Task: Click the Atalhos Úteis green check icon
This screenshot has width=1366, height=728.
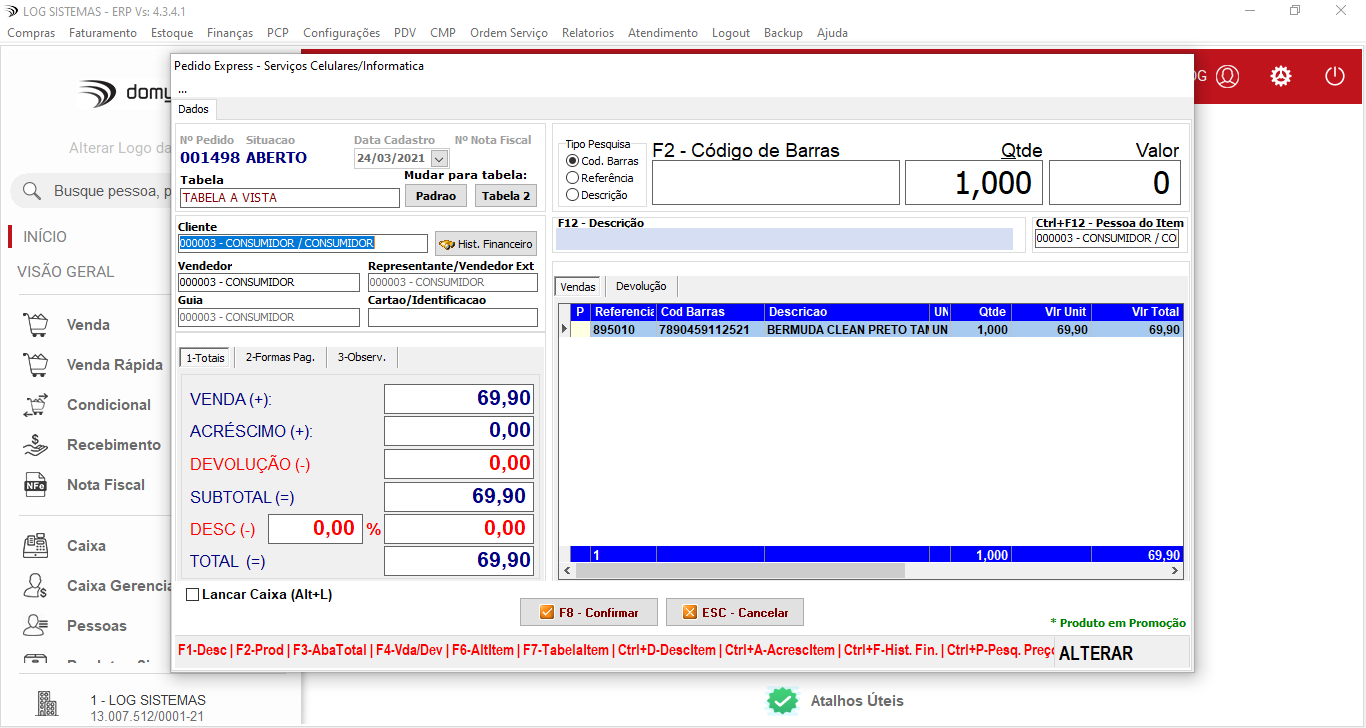Action: click(x=782, y=700)
